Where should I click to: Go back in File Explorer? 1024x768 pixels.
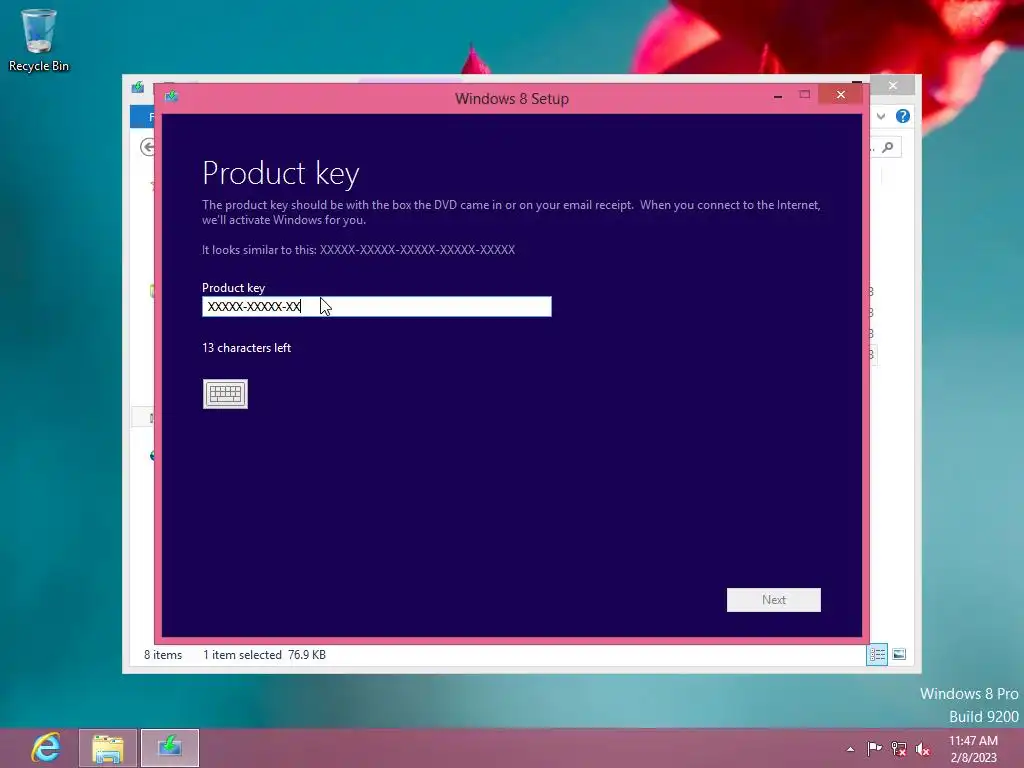148,147
